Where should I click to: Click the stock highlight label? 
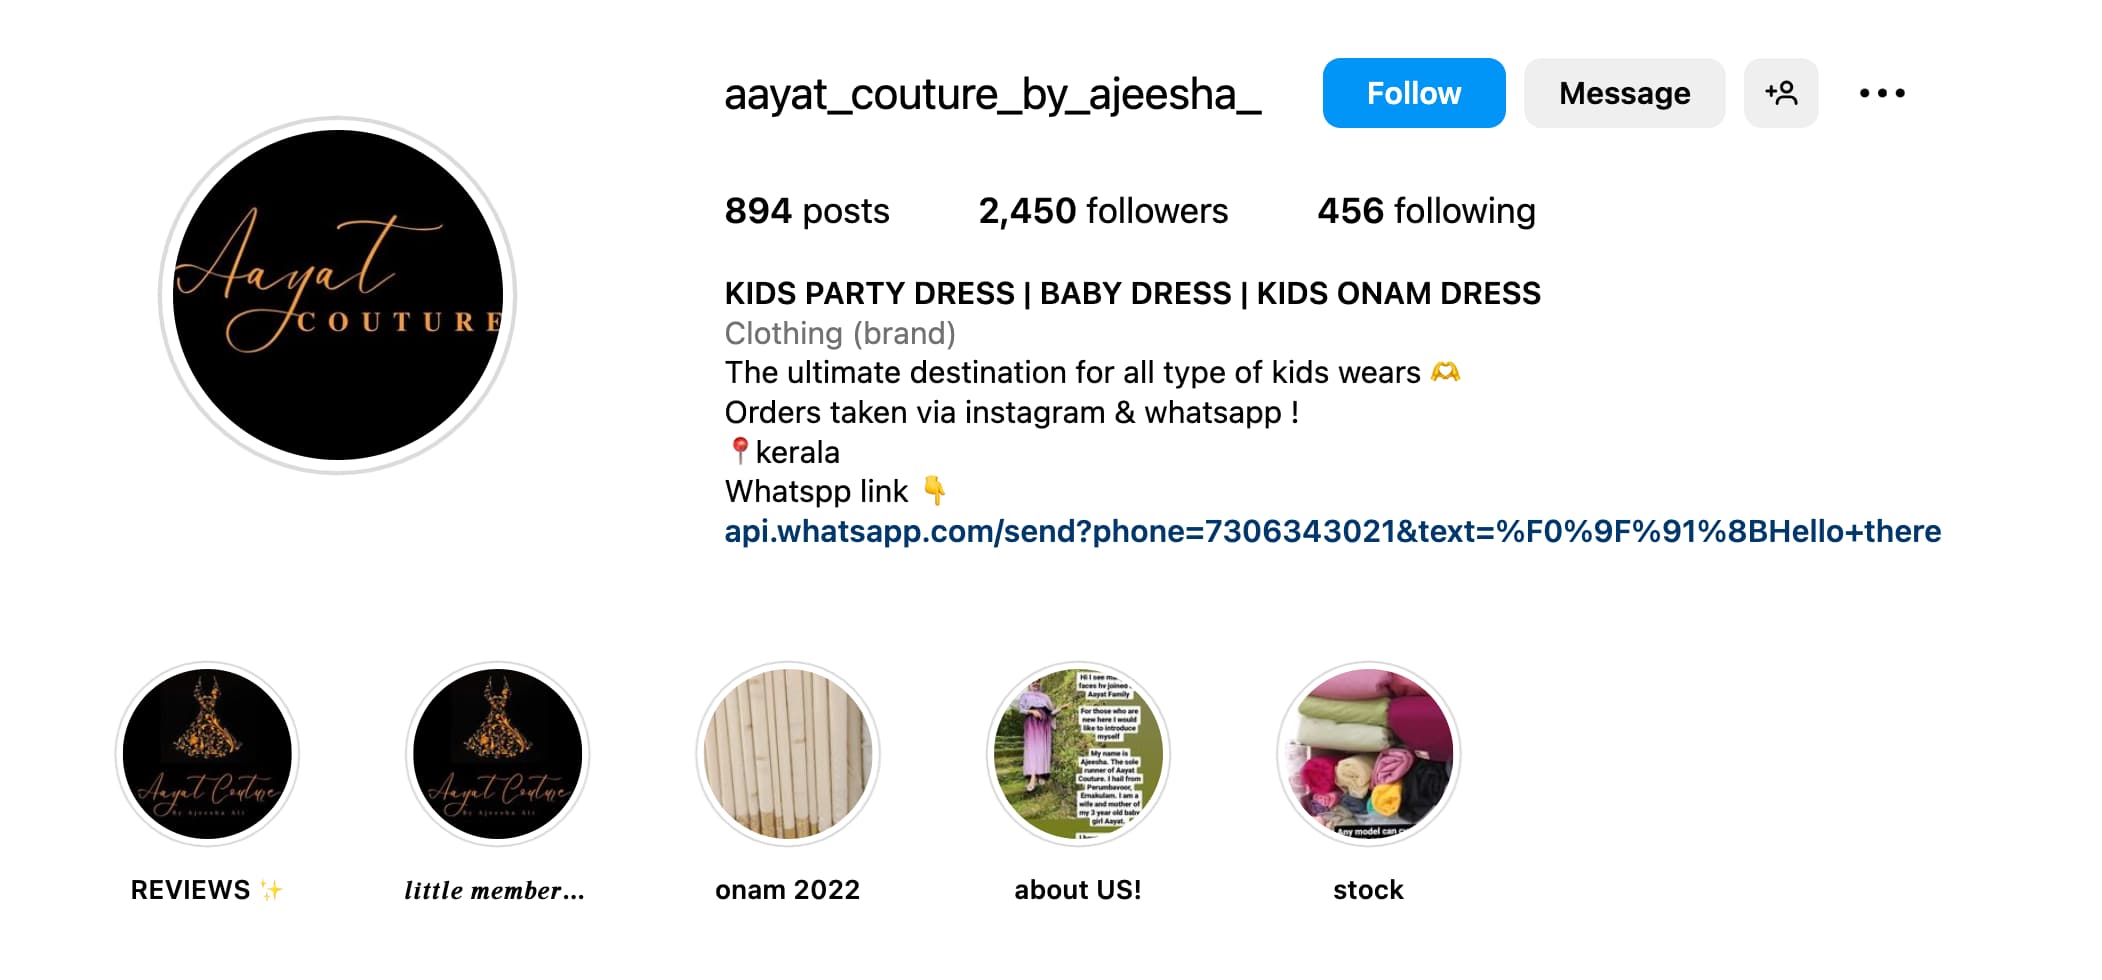coord(1368,890)
